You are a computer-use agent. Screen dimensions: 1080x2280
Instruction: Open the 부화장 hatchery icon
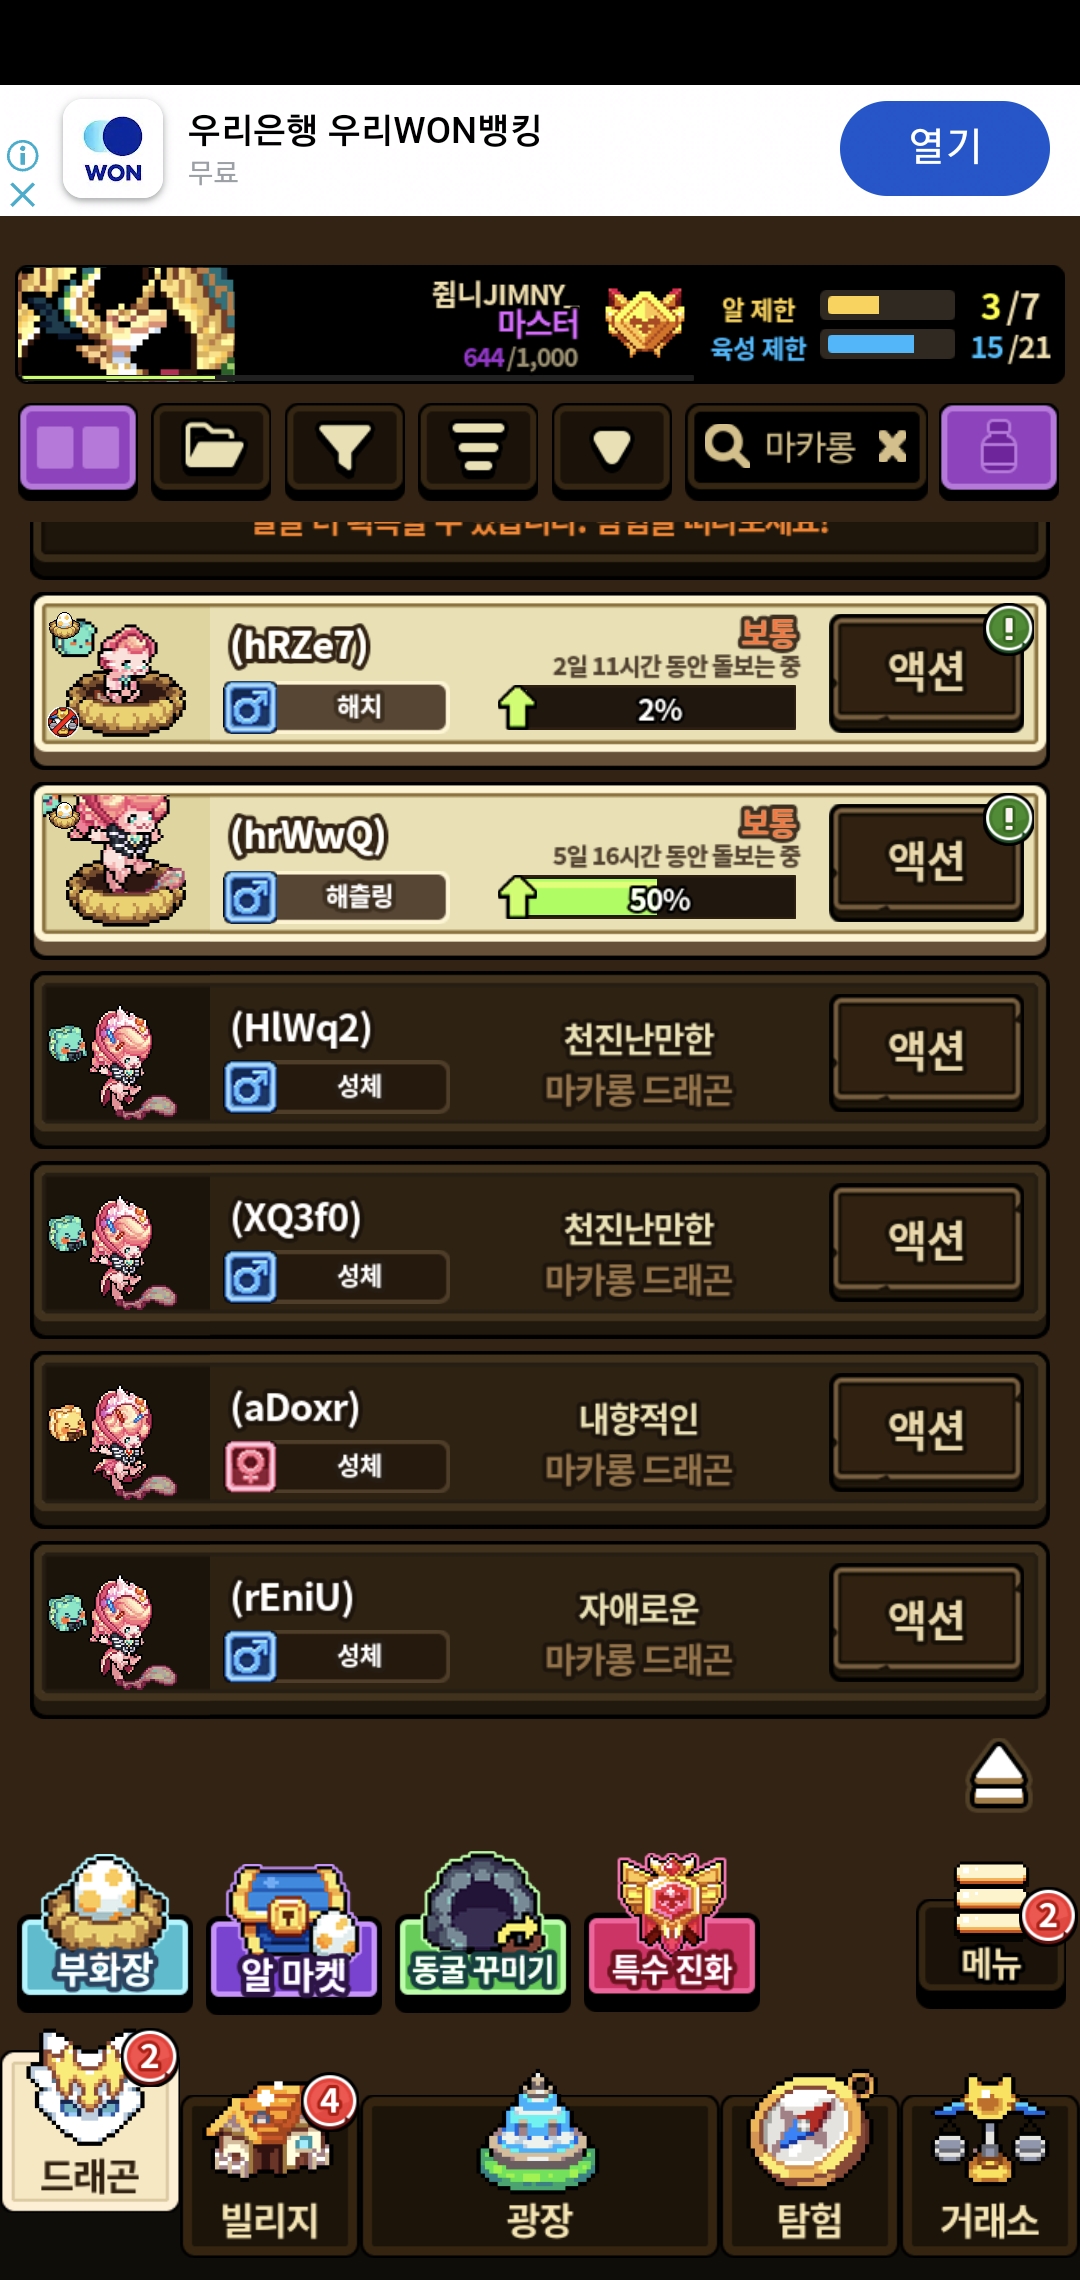(105, 1930)
